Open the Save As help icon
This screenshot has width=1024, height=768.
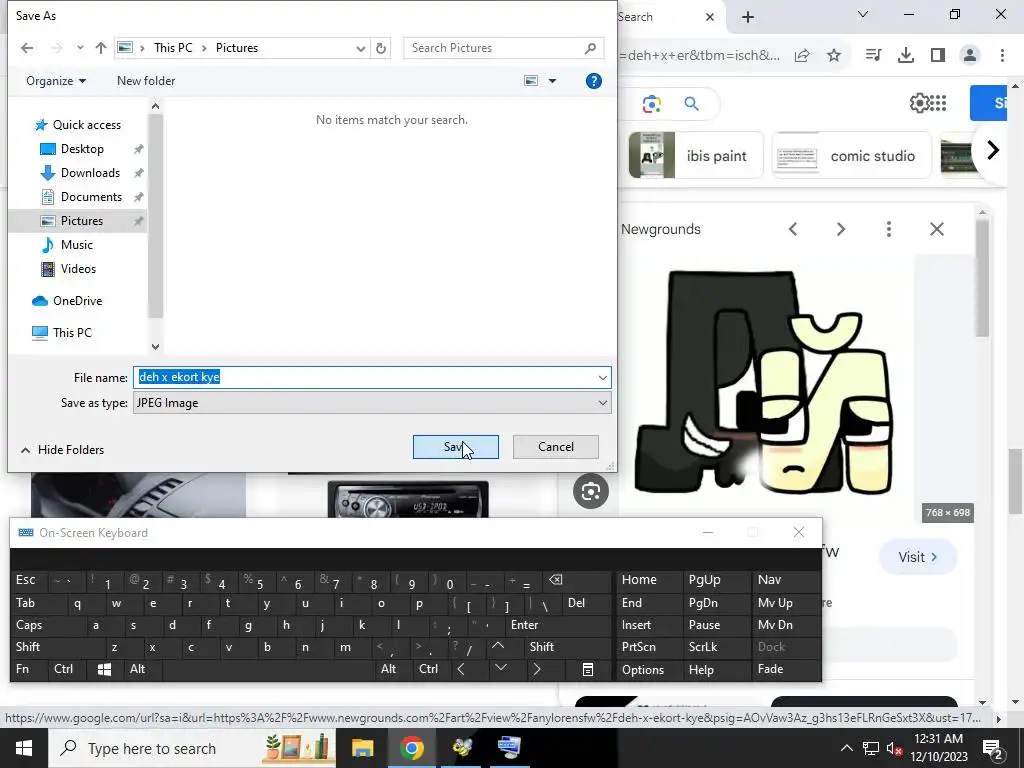click(594, 81)
